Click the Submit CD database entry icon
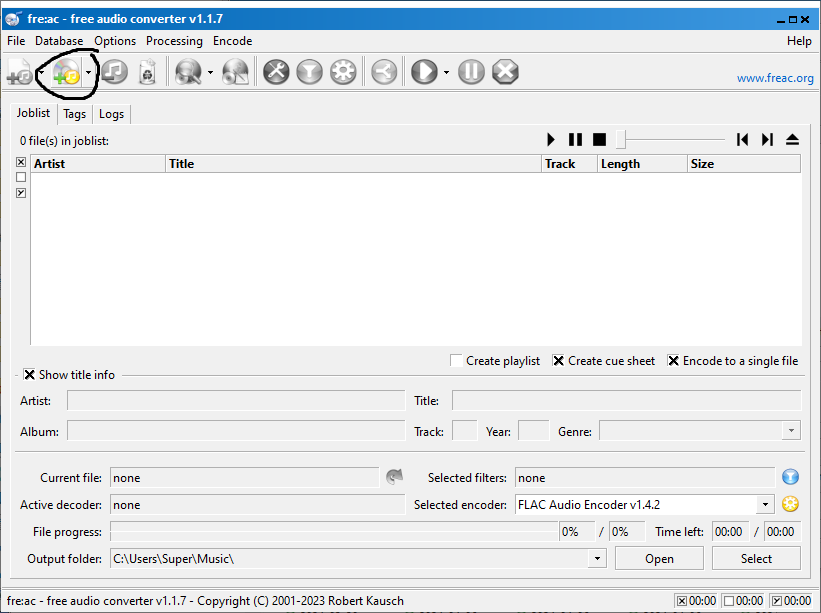Viewport: 821px width, 613px height. (235, 72)
